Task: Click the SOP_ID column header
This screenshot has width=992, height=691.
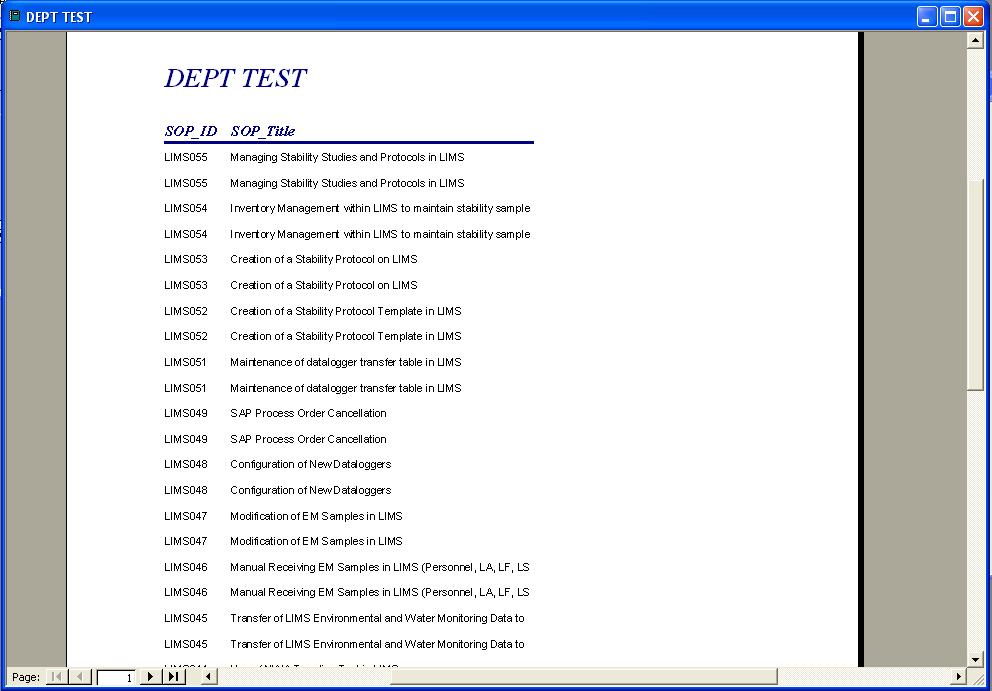Action: 190,131
